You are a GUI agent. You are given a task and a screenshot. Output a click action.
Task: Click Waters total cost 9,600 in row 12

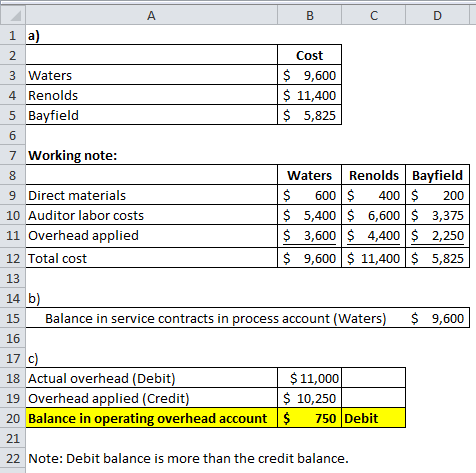309,258
